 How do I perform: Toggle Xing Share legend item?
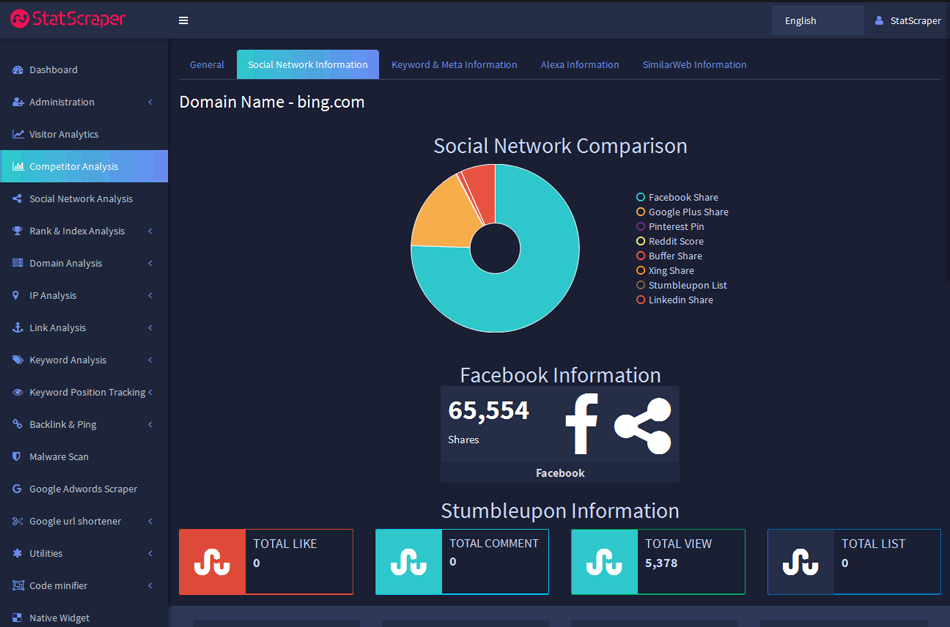665,270
